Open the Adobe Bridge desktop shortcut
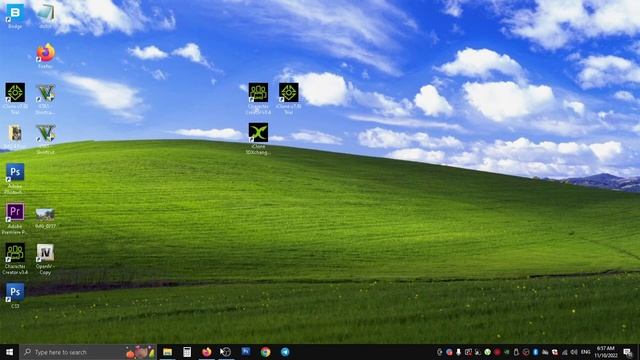This screenshot has width=640, height=360. point(15,16)
